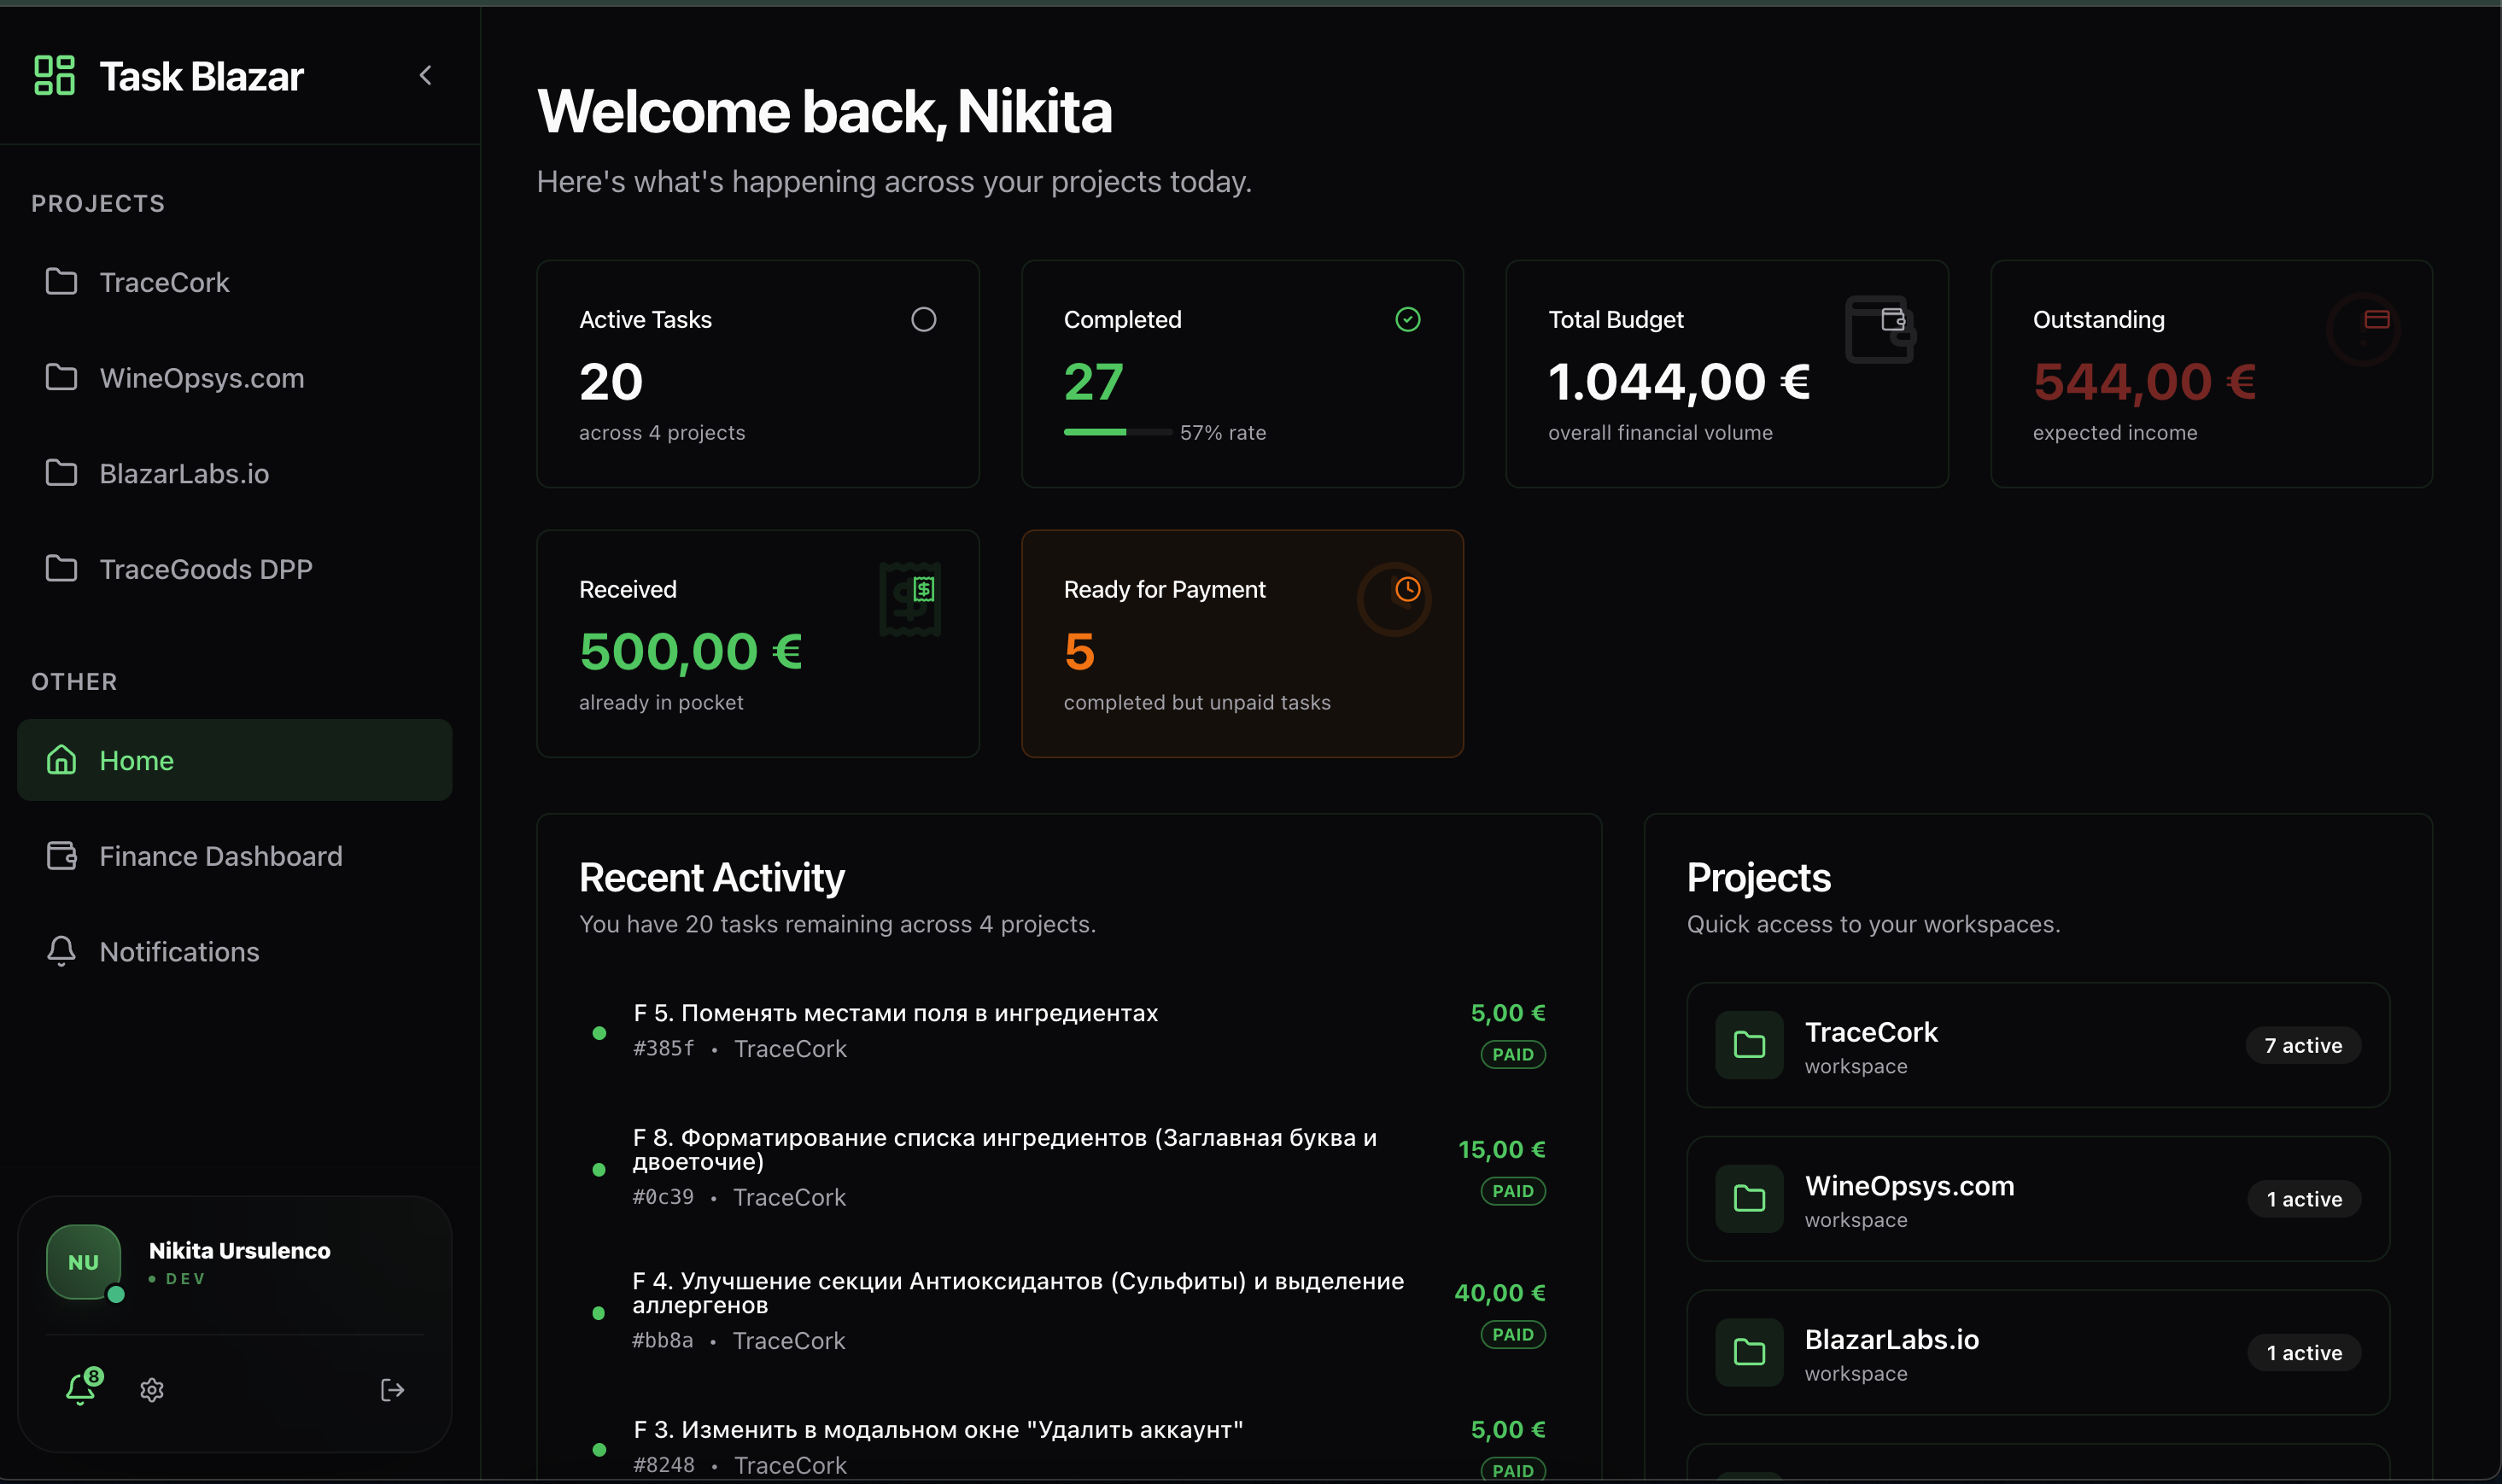
Task: Open the Finance Dashboard page
Action: [x=235, y=856]
